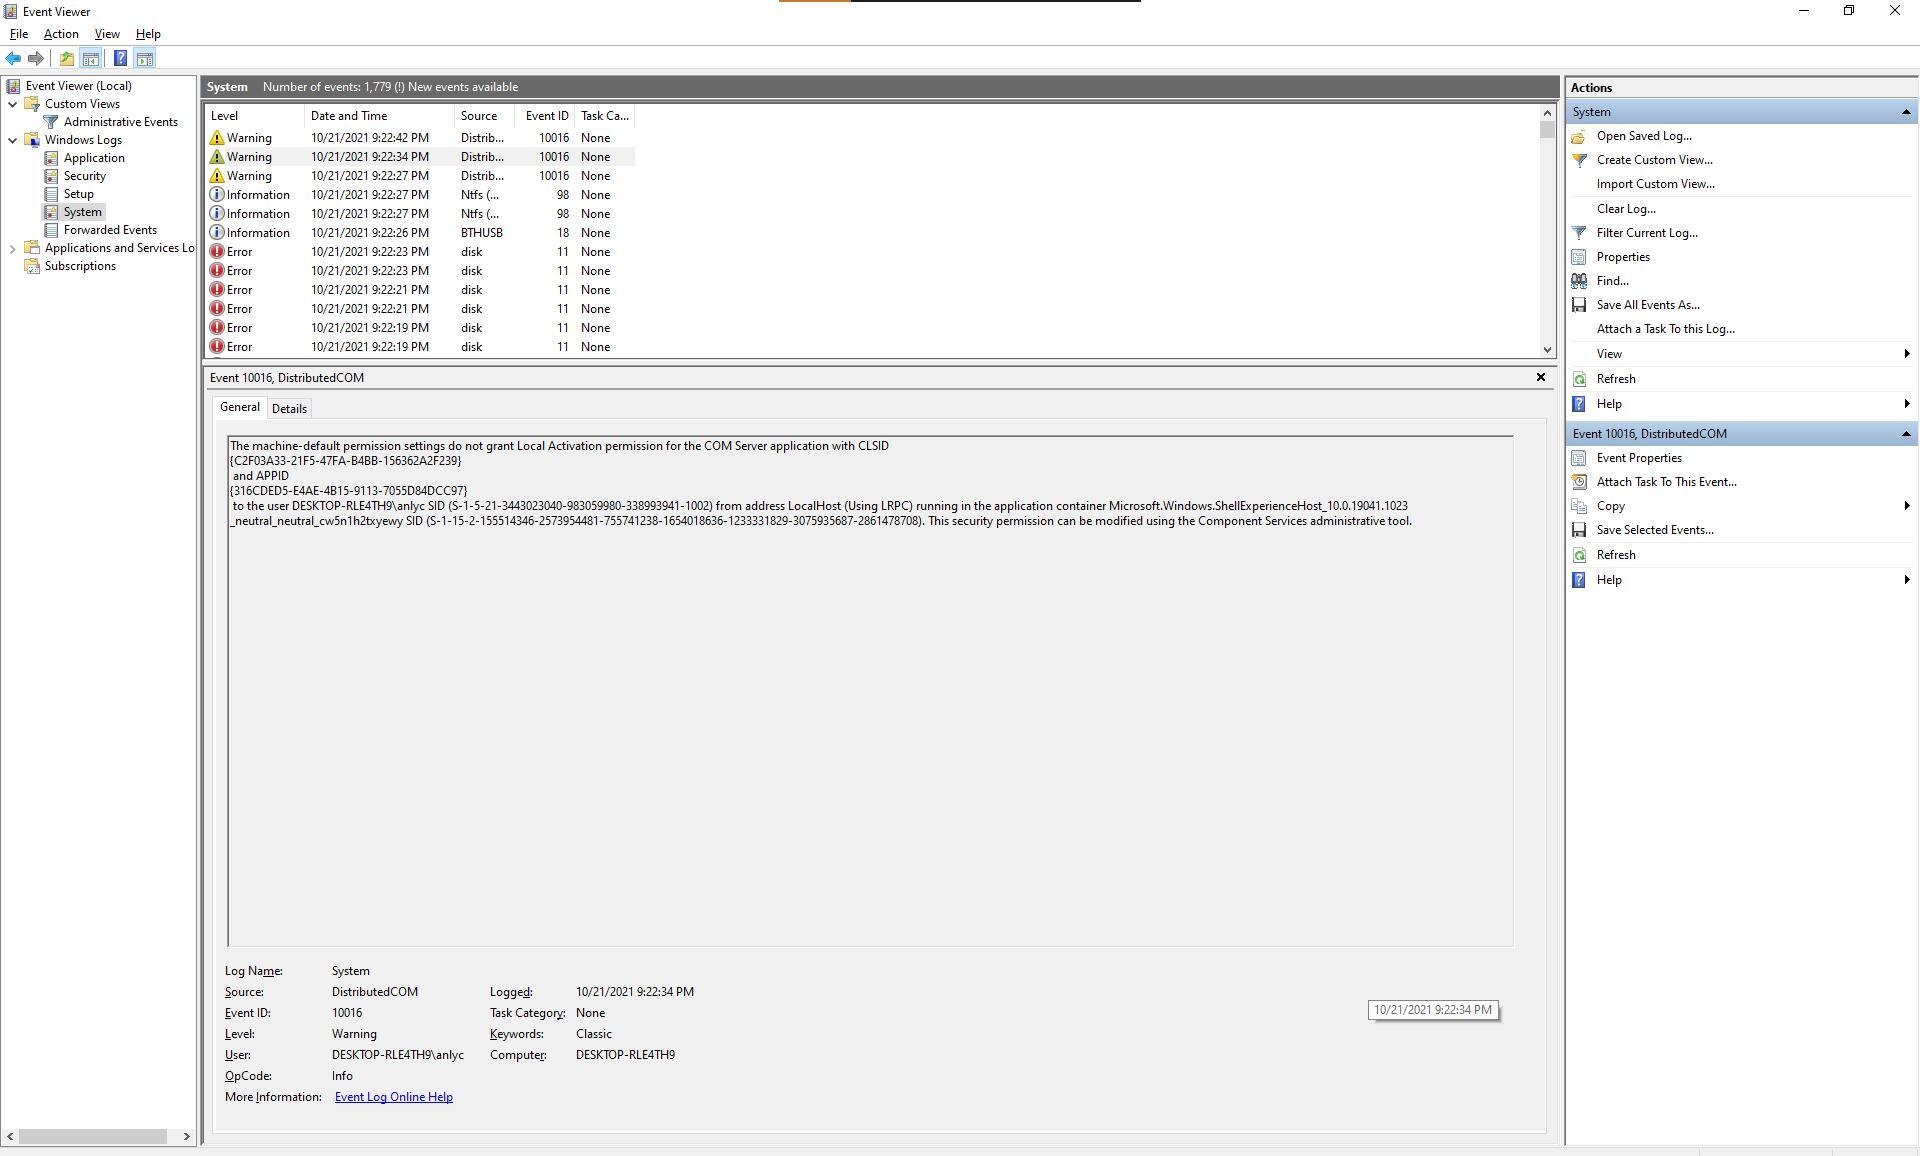
Task: Click the Find binoculars icon
Action: click(1579, 281)
